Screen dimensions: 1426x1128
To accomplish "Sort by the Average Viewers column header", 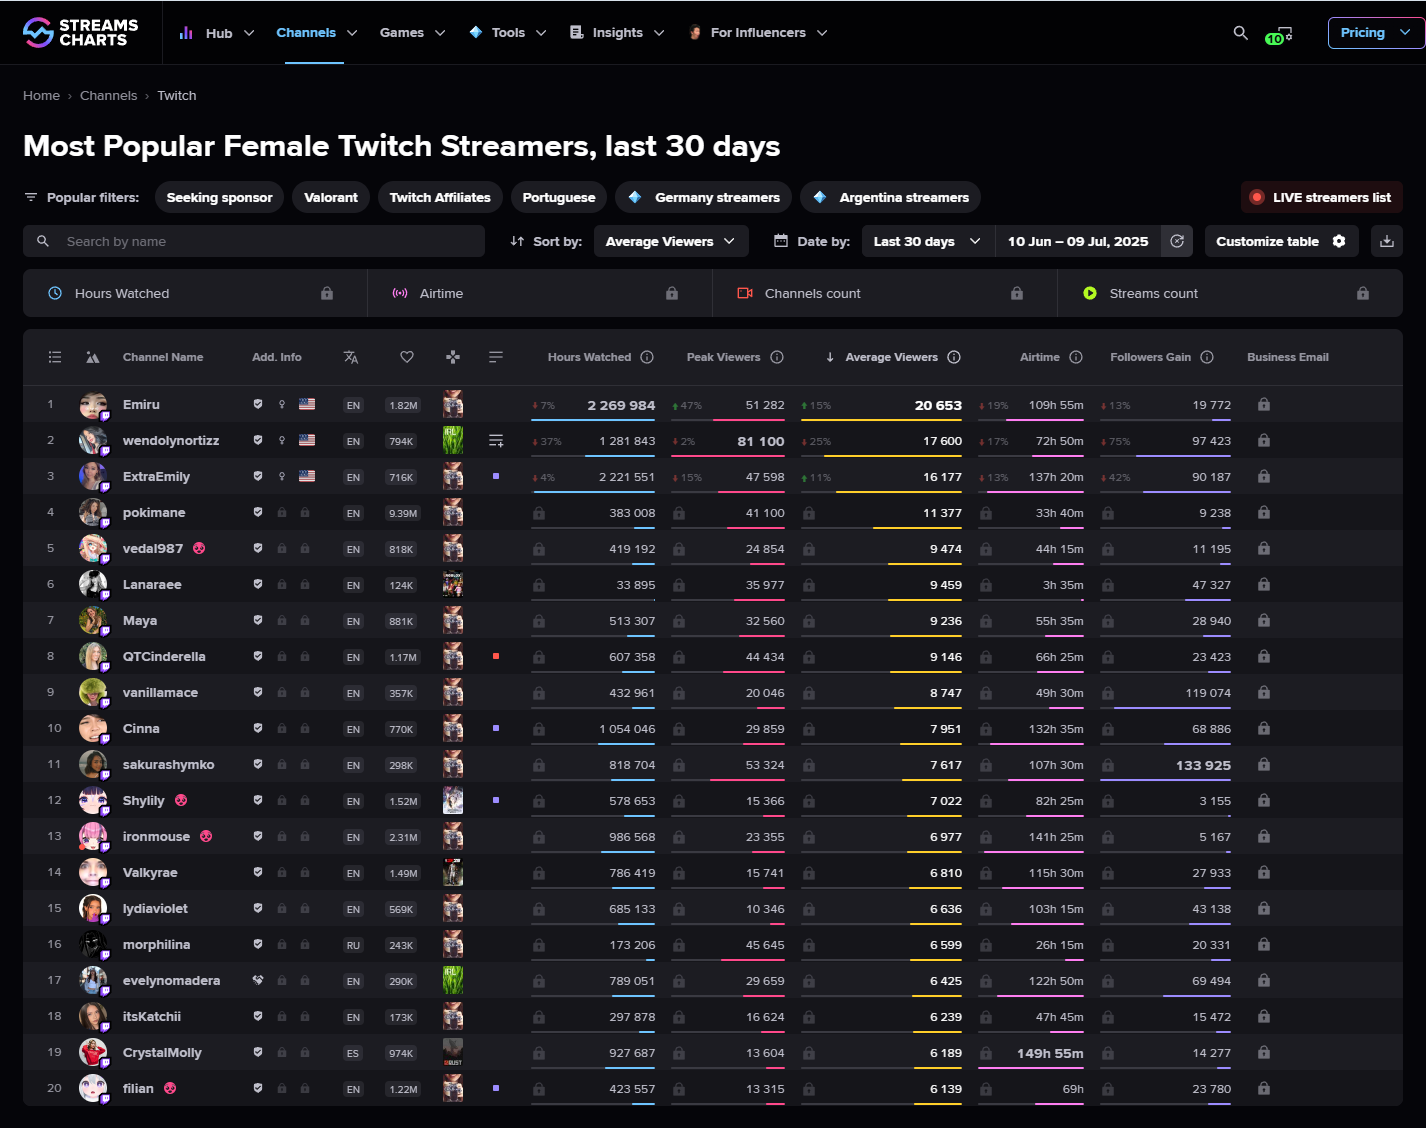I will click(x=892, y=357).
